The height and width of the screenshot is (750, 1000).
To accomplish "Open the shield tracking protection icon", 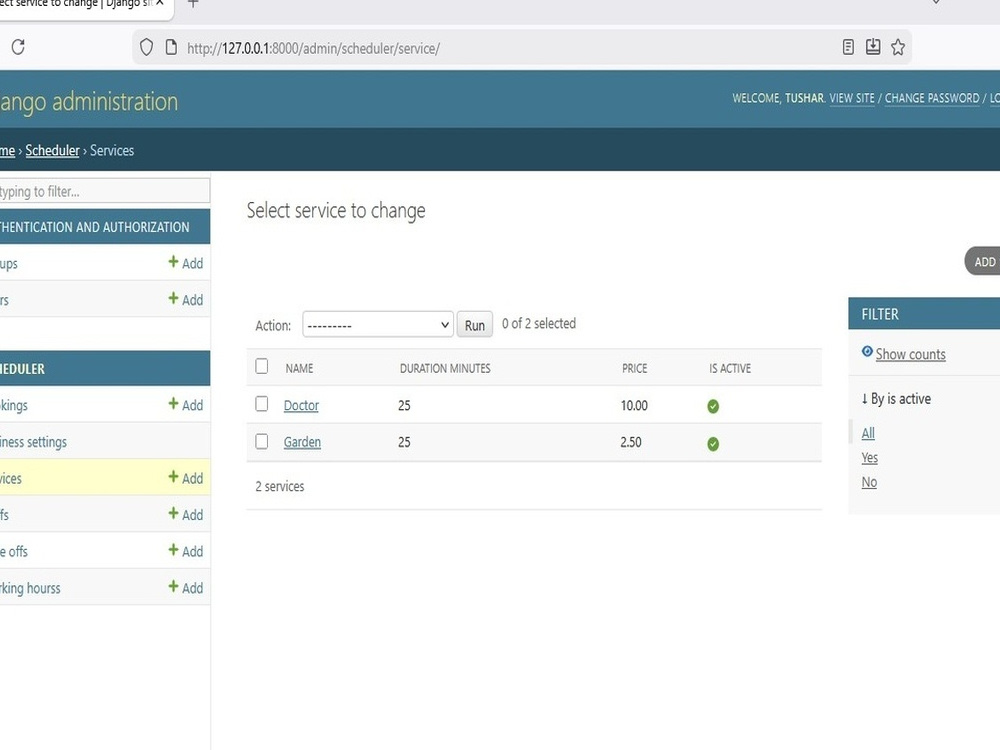I will coord(147,47).
